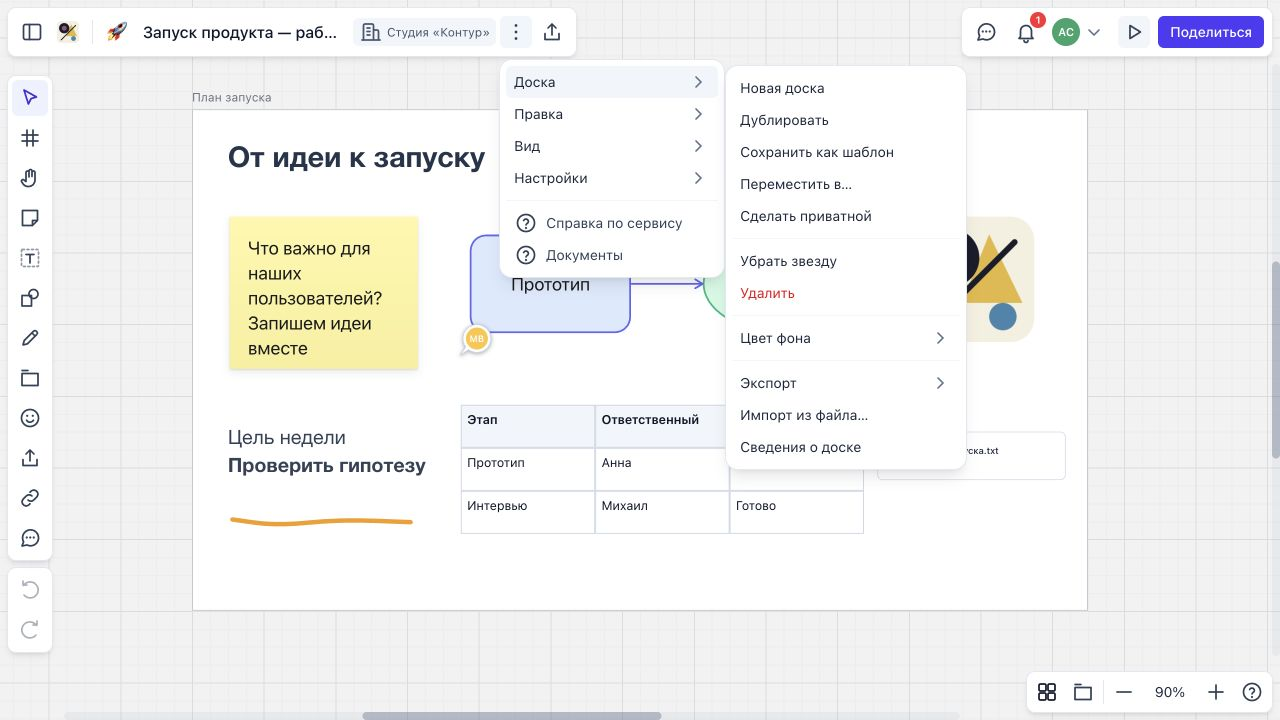Screen dimensions: 1280x720
Task: Click the upload file tool in left toolbar
Action: [30, 458]
